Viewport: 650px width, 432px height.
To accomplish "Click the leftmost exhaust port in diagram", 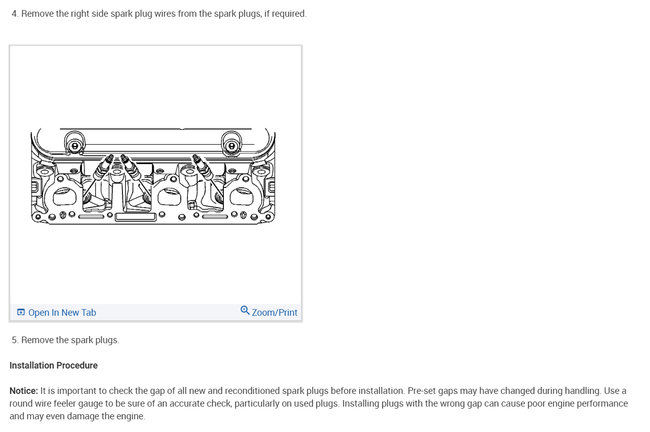I will click(x=65, y=196).
